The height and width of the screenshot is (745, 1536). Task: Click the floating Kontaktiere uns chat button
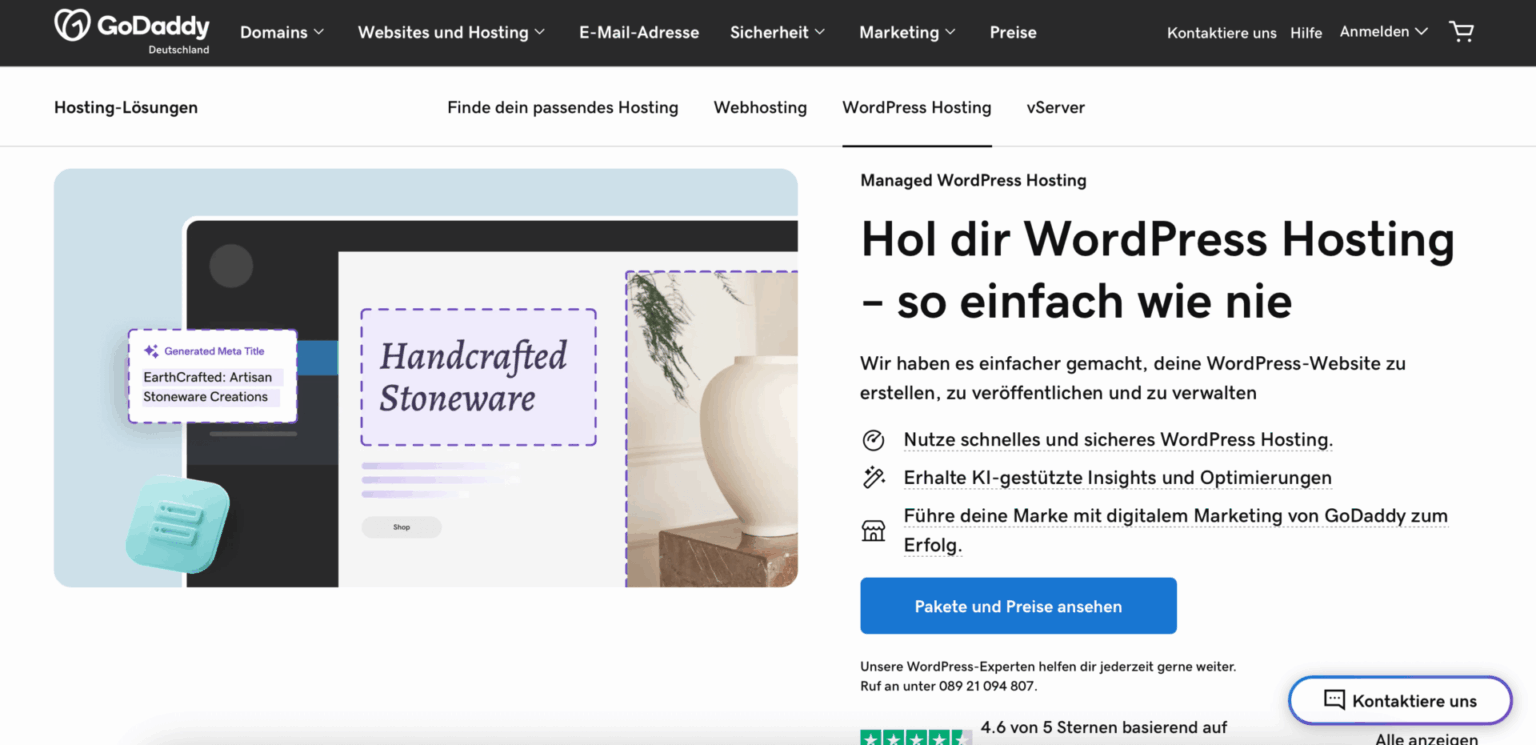(1400, 700)
